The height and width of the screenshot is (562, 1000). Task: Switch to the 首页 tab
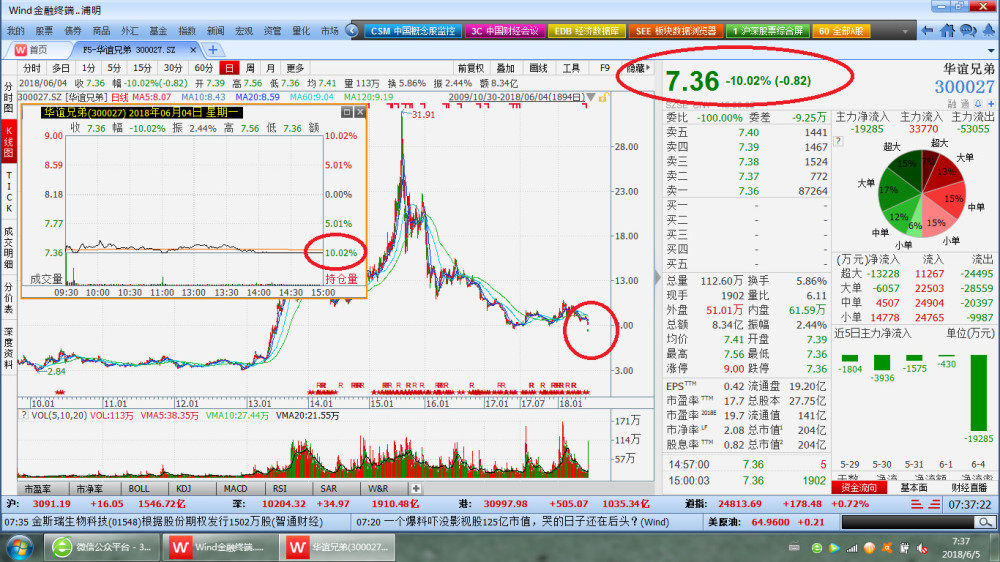pyautogui.click(x=38, y=49)
